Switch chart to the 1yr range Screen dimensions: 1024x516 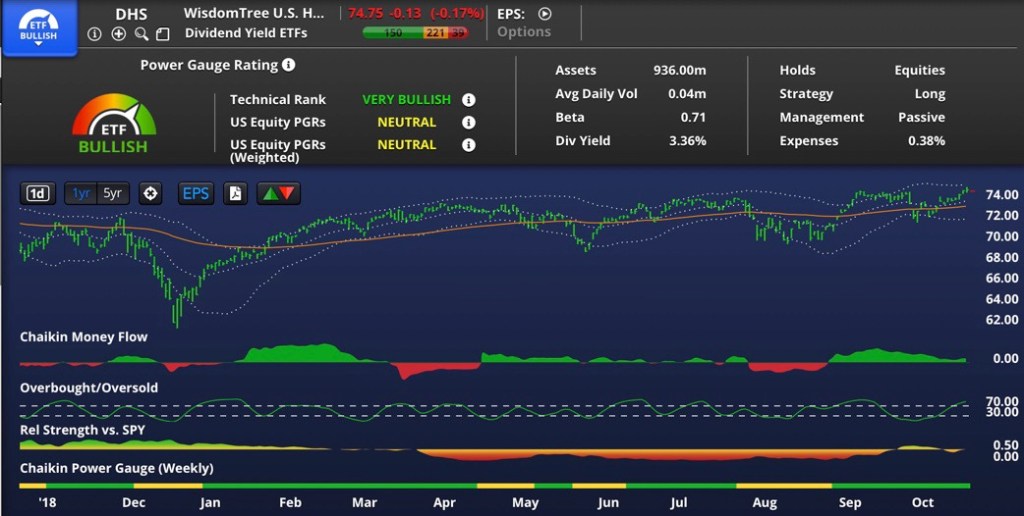(x=81, y=193)
